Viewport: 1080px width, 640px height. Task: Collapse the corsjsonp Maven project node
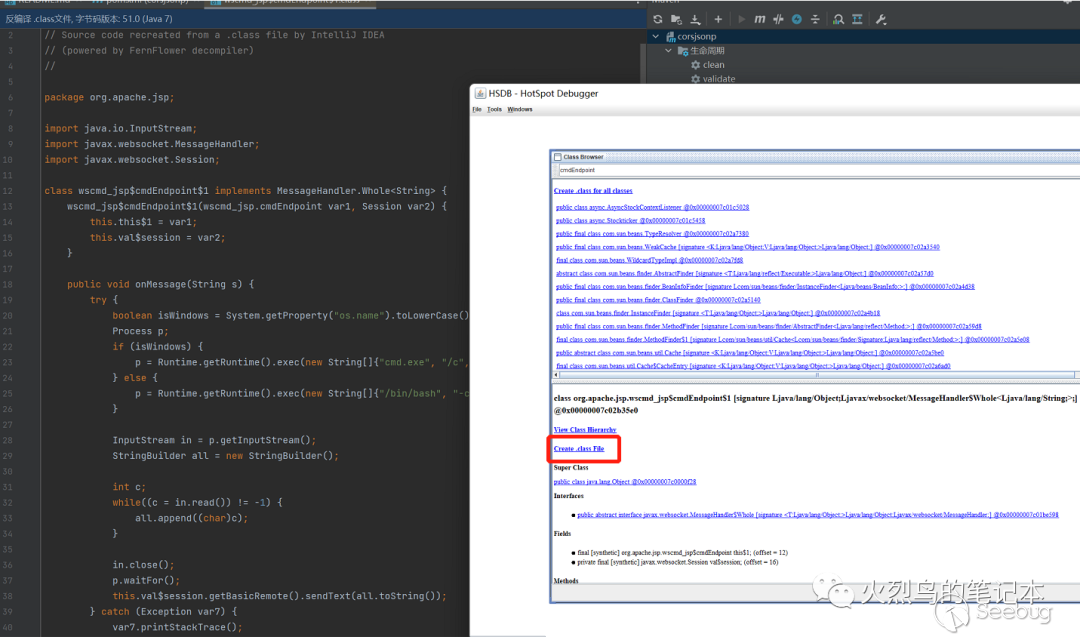pos(656,36)
